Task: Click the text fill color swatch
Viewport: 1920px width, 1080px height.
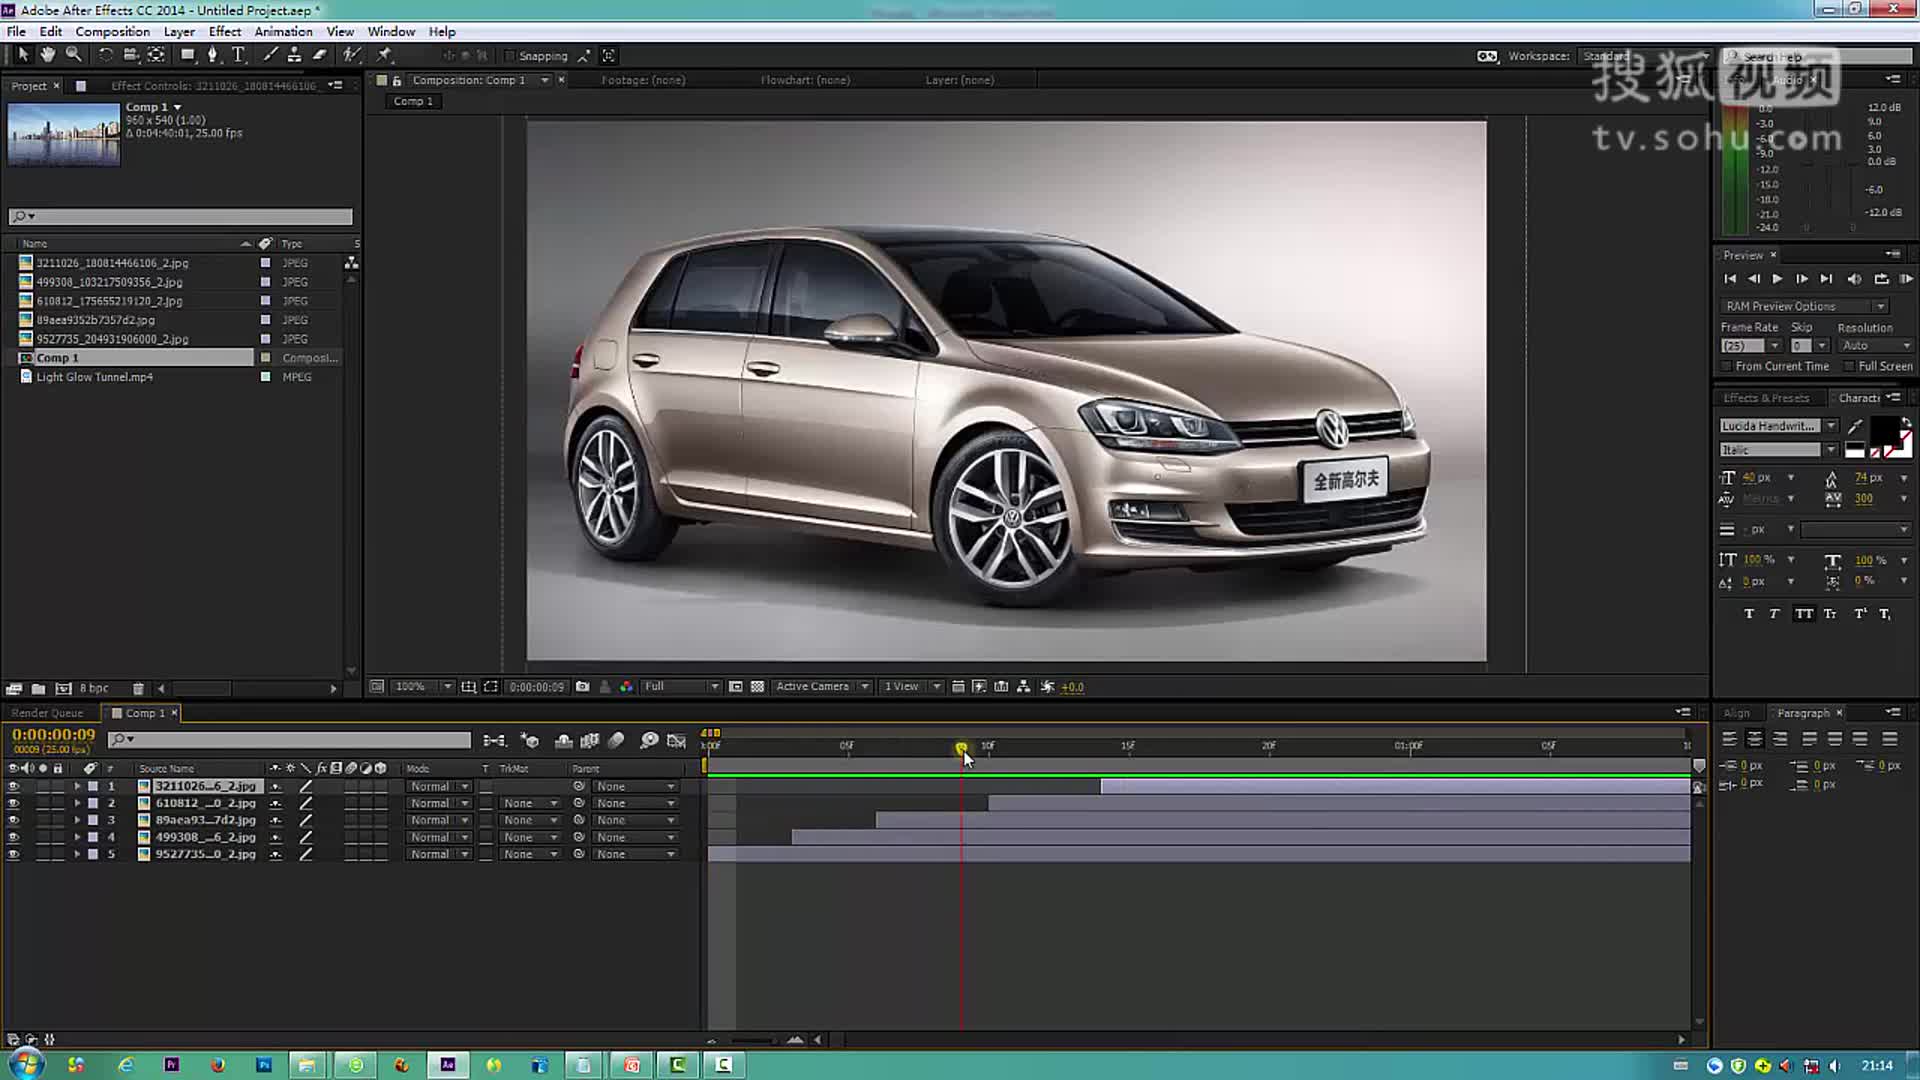Action: (x=1883, y=430)
